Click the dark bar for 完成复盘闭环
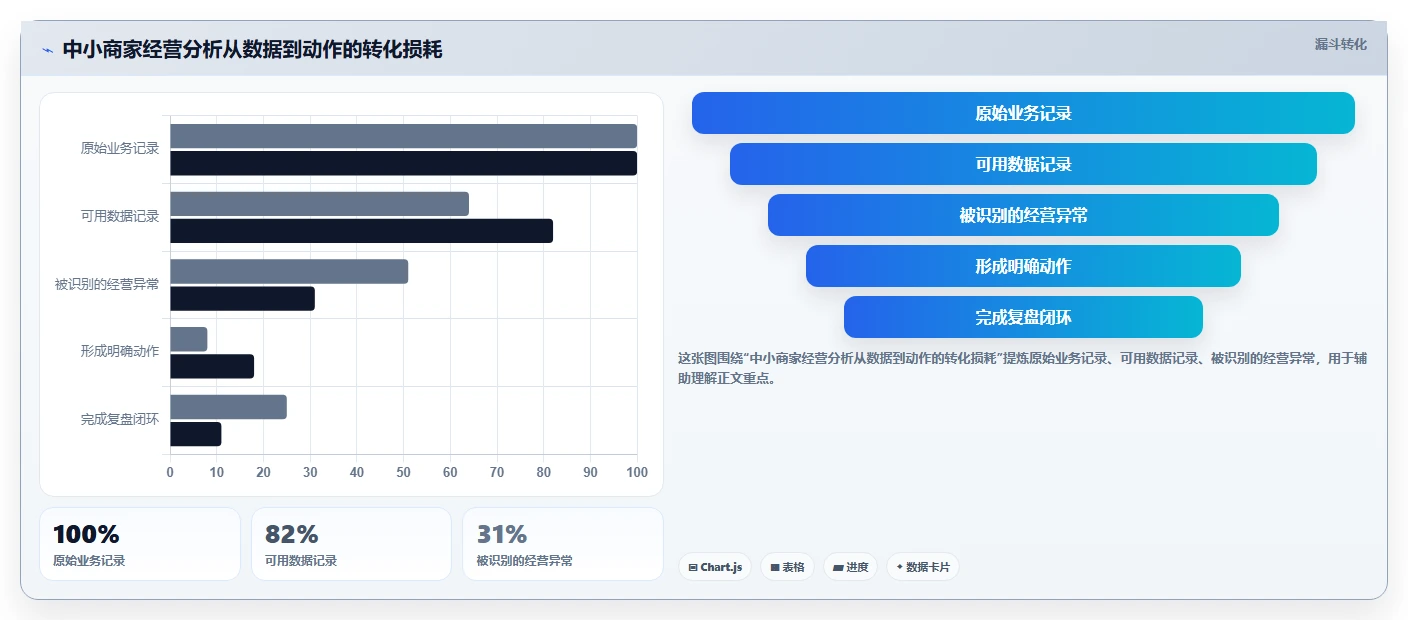Viewport: 1408px width, 620px height. click(x=195, y=434)
